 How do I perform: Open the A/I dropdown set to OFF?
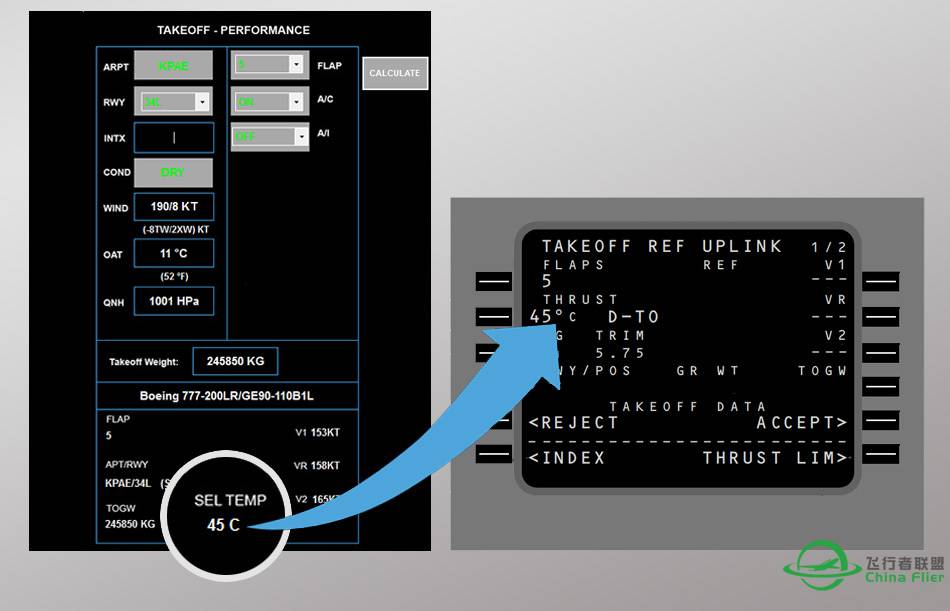pyautogui.click(x=269, y=136)
